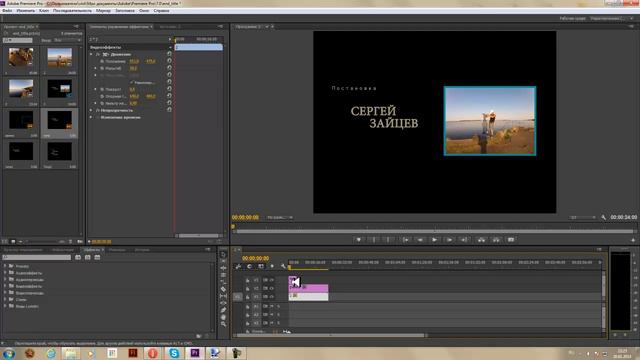
Task: Switch to the media browser tab
Action: point(23,249)
